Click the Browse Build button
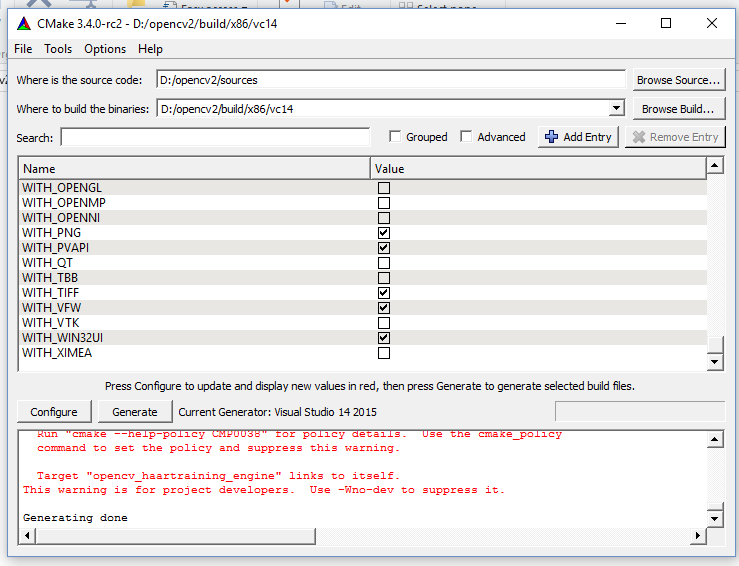This screenshot has width=739, height=566. pyautogui.click(x=679, y=109)
